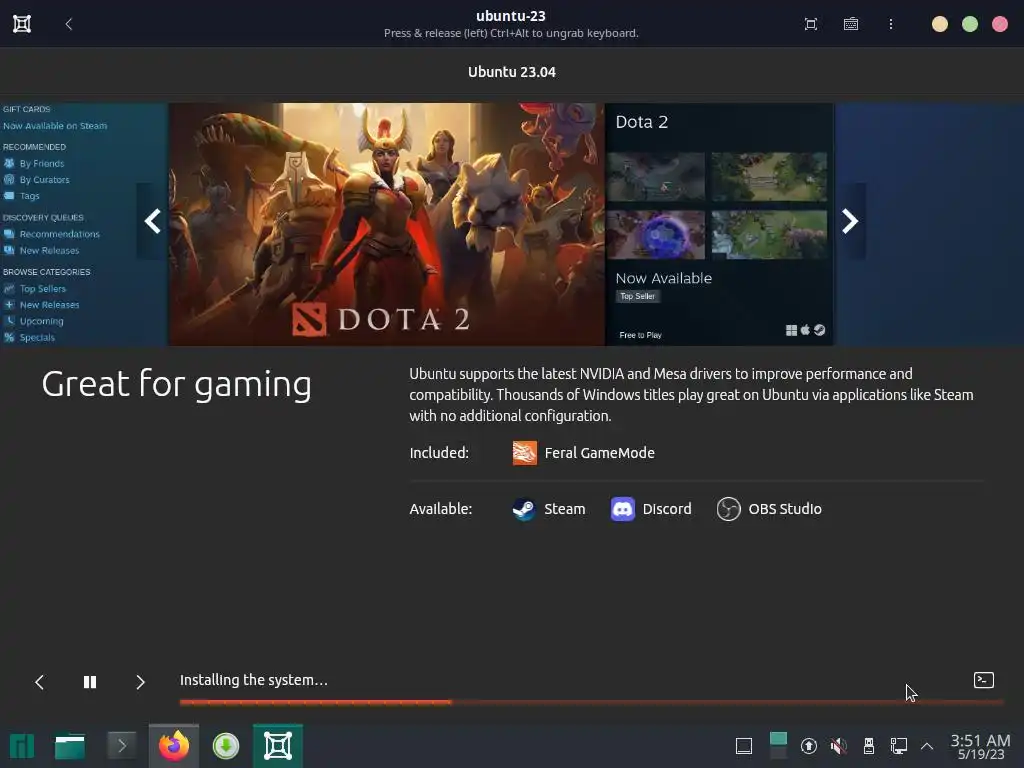Click the Feral GameMode icon

(524, 453)
